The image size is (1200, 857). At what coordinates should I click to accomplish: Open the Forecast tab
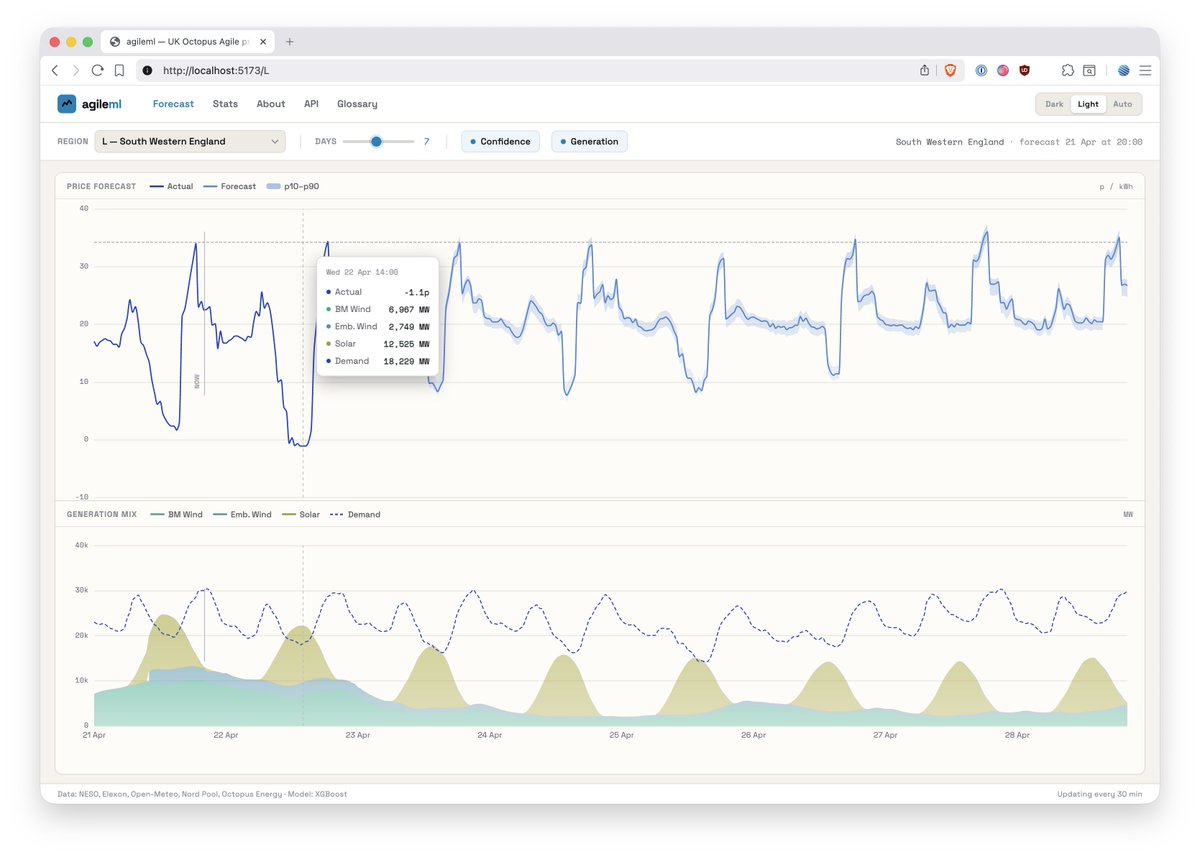pyautogui.click(x=174, y=104)
